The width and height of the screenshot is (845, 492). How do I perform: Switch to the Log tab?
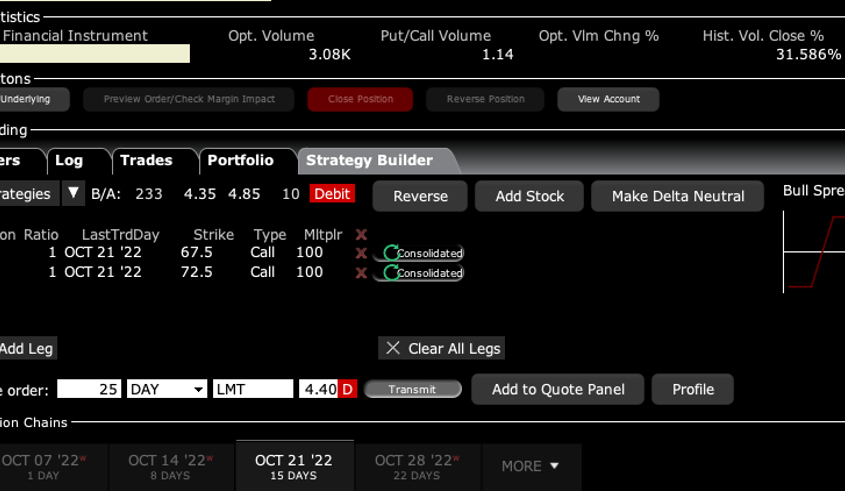point(69,161)
